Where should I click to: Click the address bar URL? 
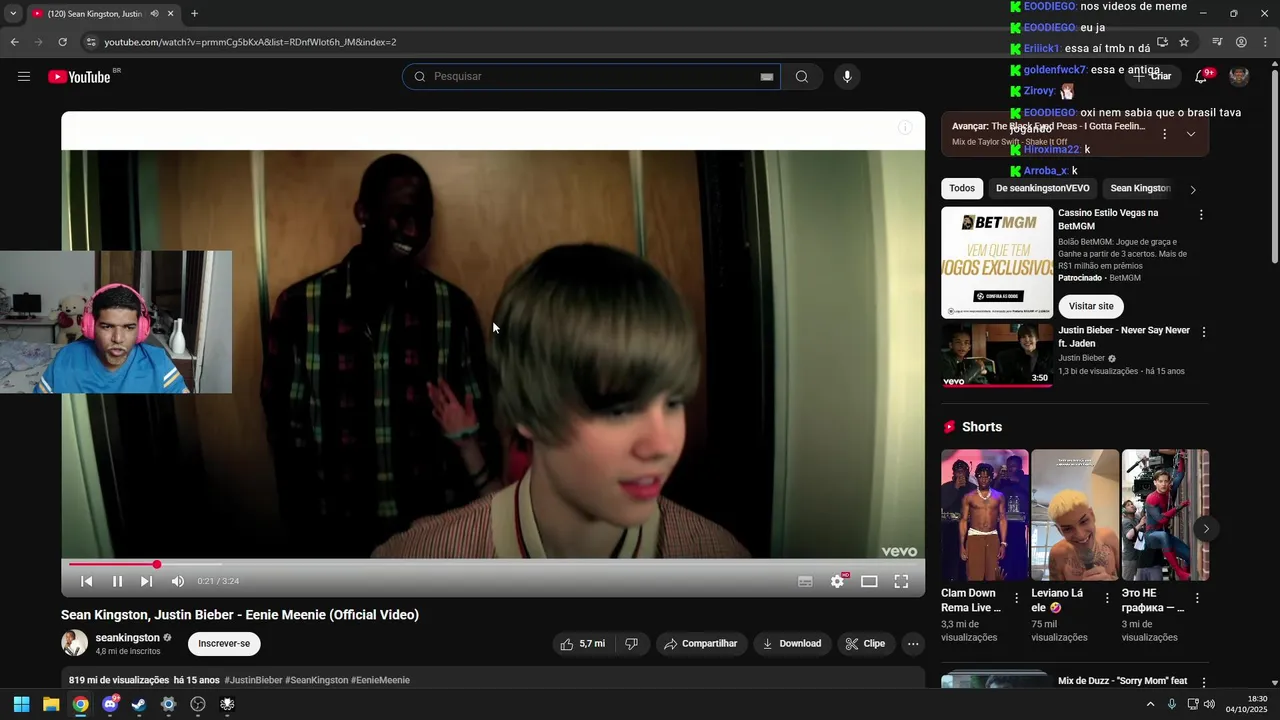click(x=250, y=42)
